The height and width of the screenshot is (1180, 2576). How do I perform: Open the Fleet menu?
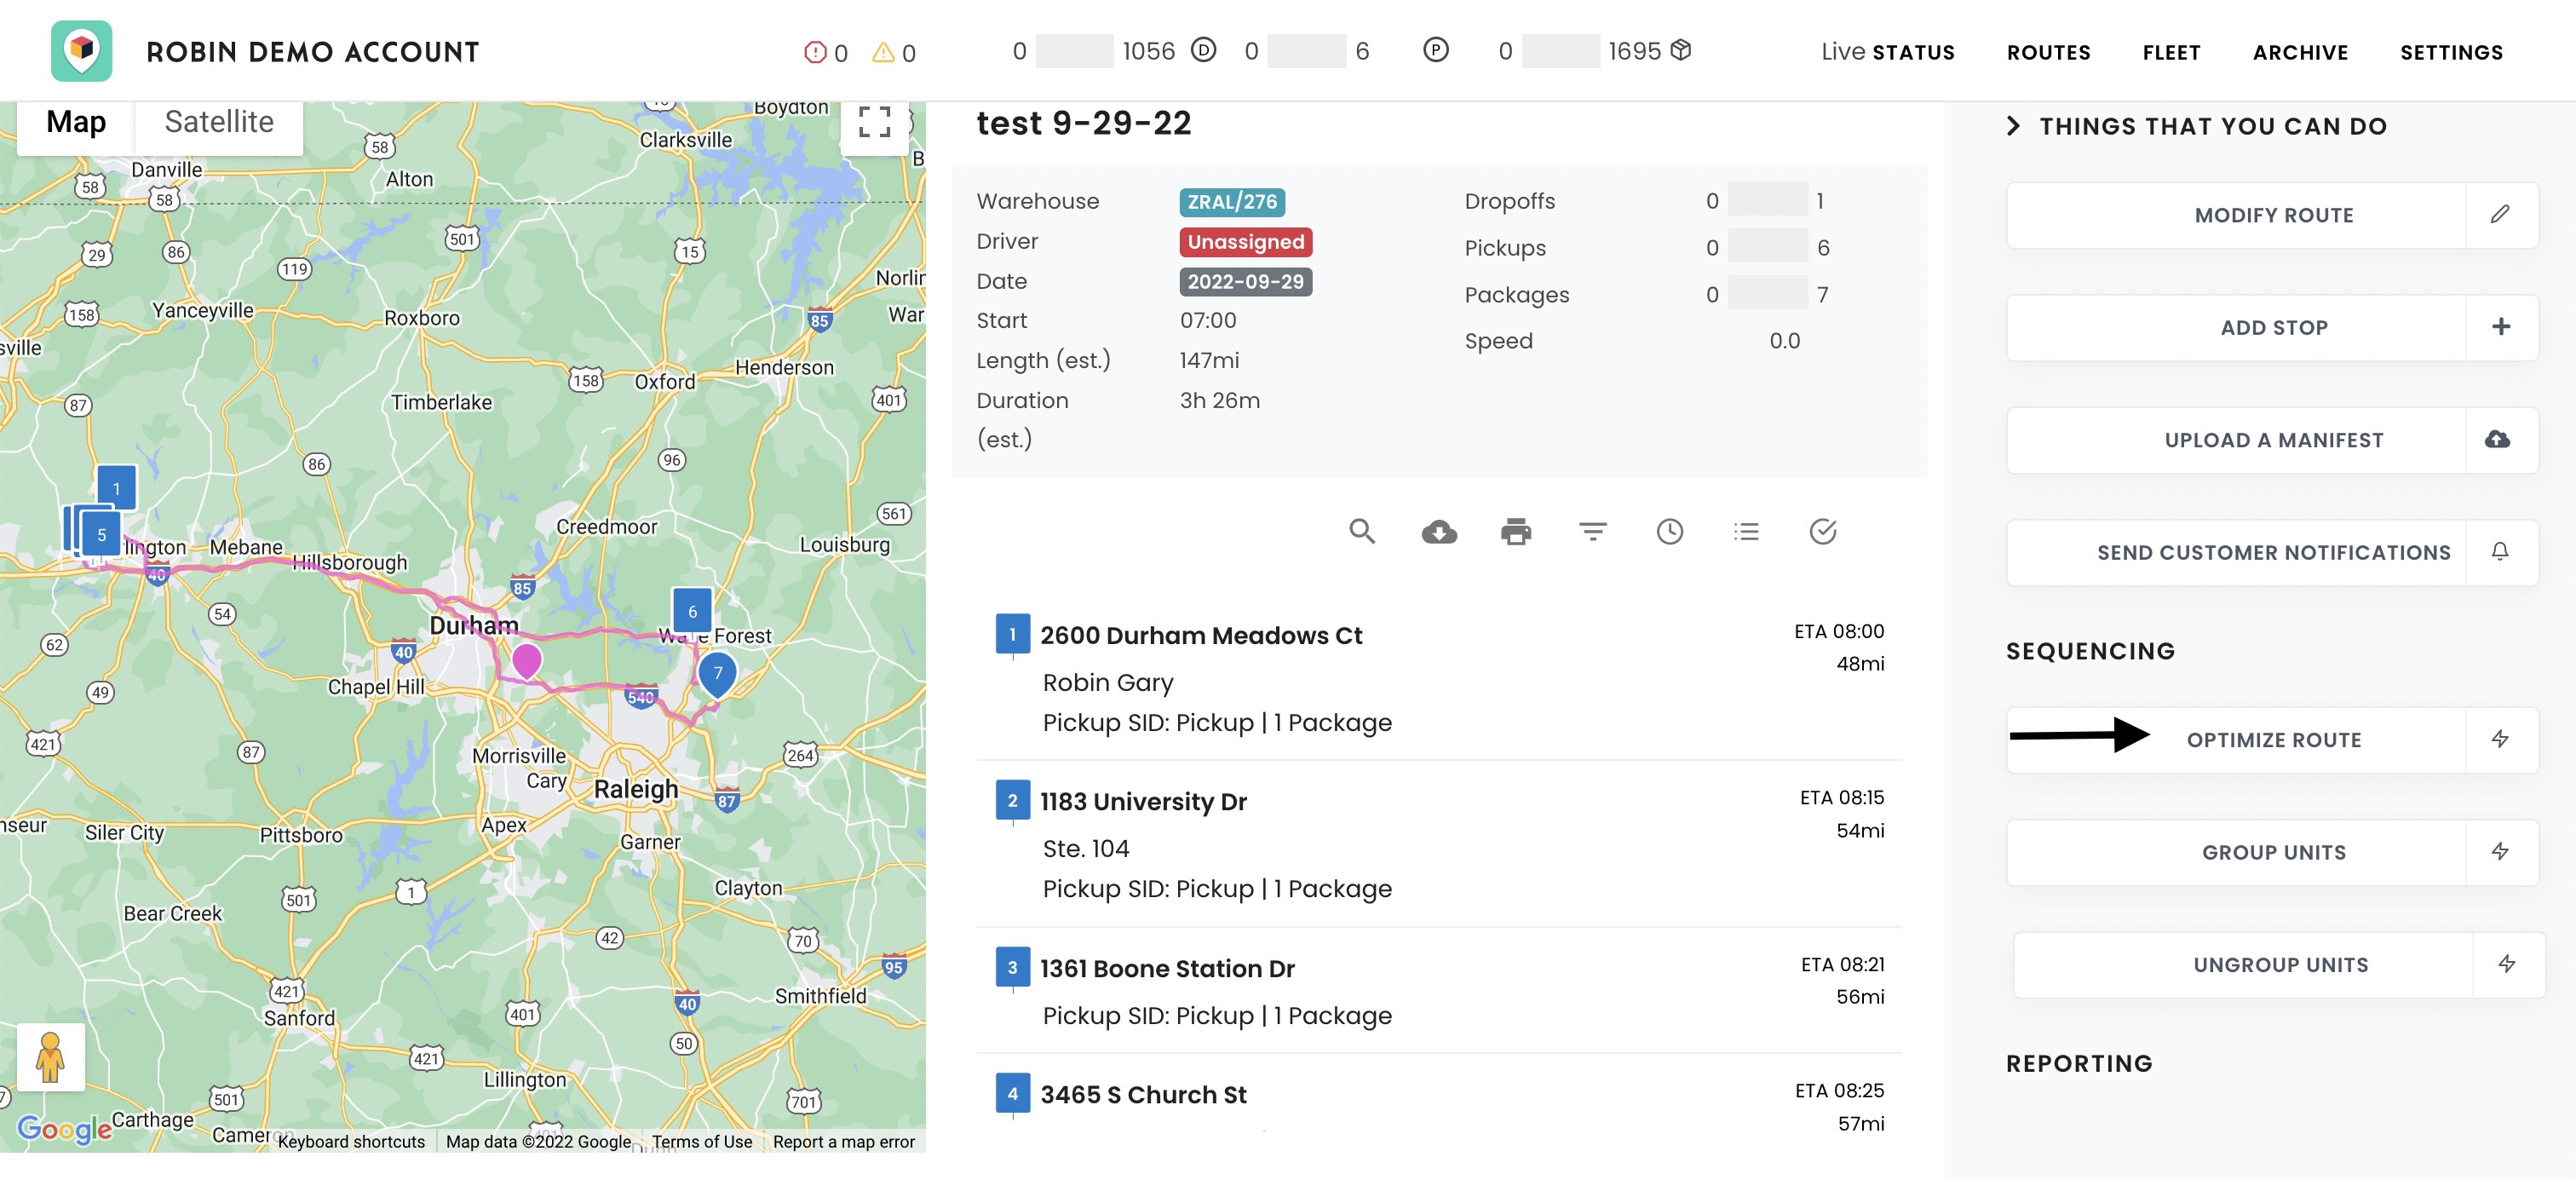pos(2171,52)
